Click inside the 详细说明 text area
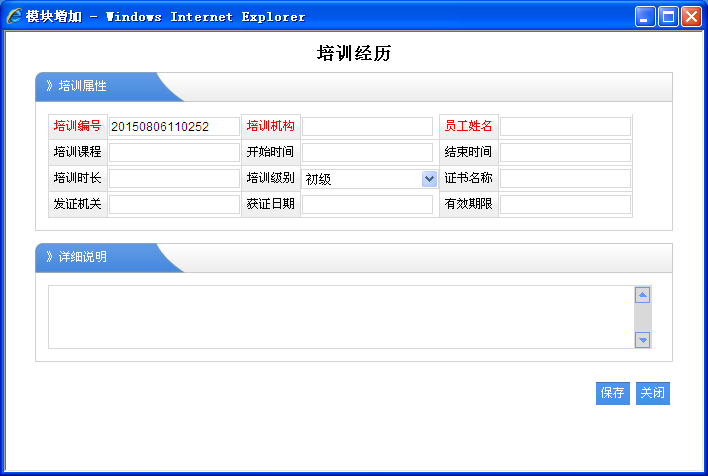 [340, 317]
